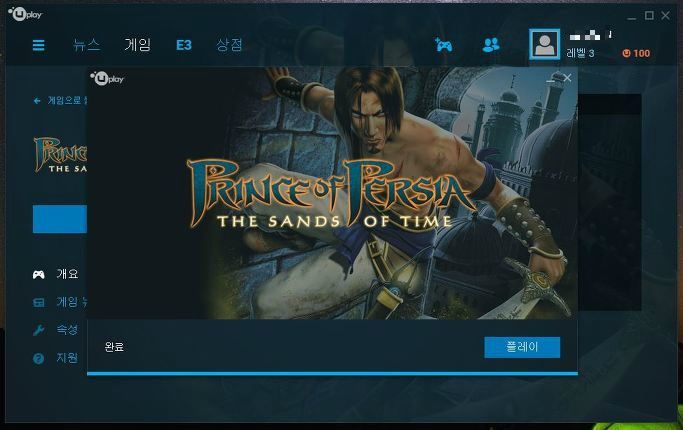Viewport: 683px width, 430px height.
Task: Click the Prince of Persia sidebar logo
Action: (x=61, y=155)
